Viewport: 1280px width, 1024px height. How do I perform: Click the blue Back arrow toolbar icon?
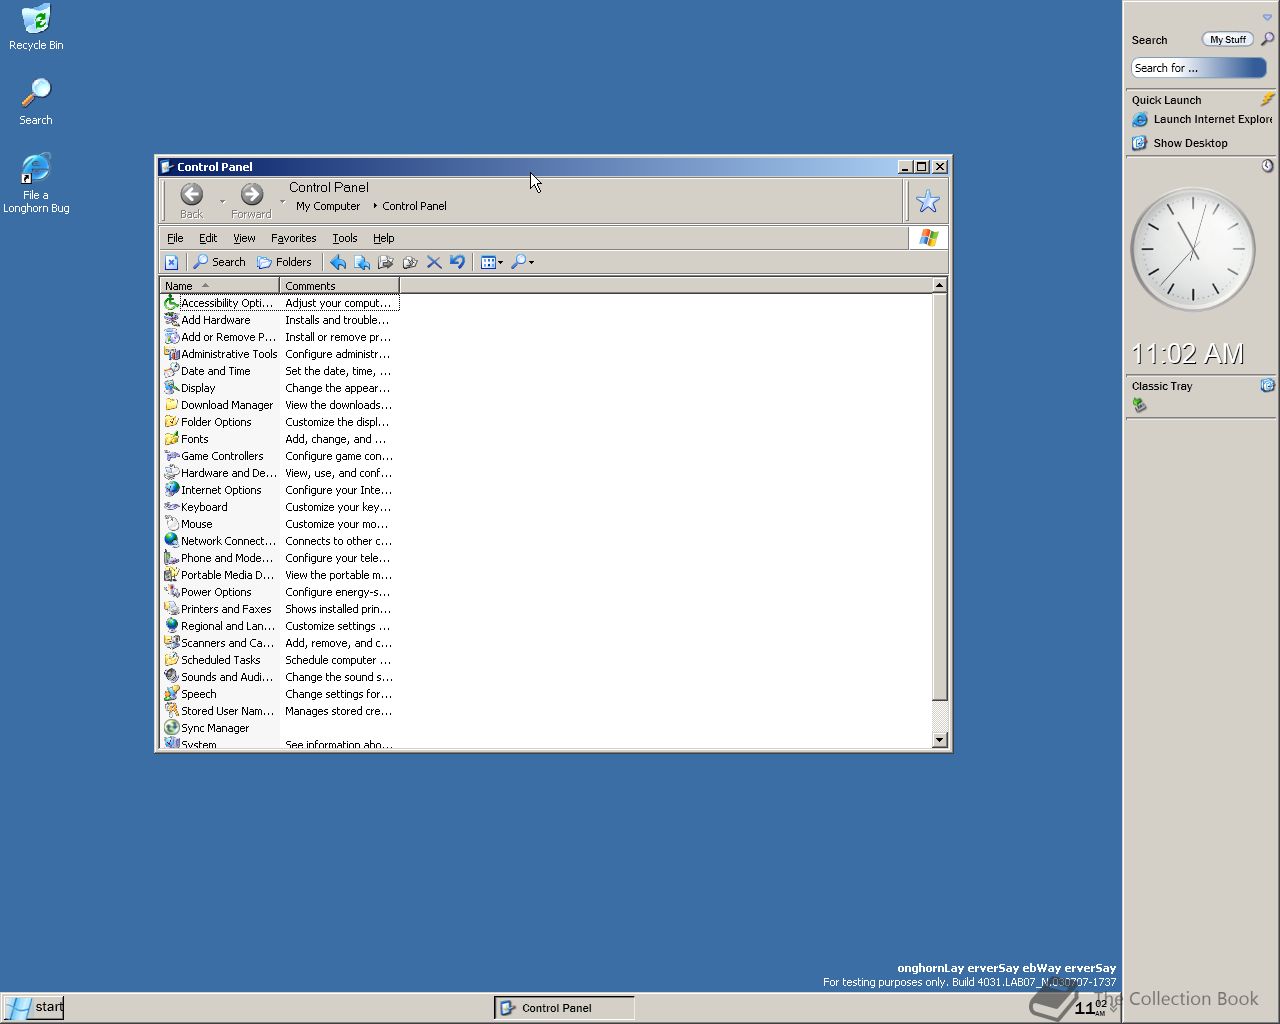click(338, 262)
